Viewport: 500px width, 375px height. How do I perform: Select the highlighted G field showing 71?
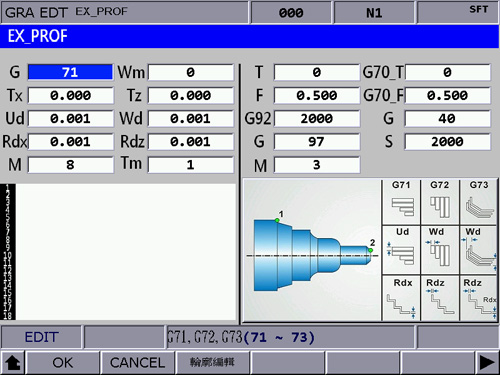click(x=70, y=72)
